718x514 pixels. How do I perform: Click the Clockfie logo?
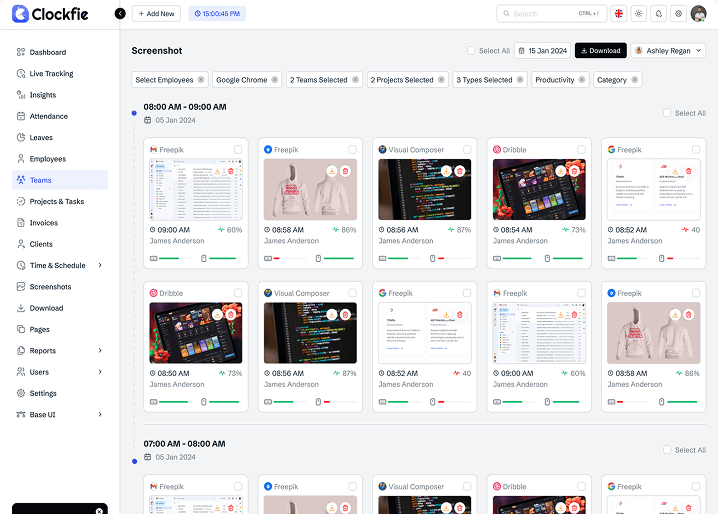click(50, 14)
